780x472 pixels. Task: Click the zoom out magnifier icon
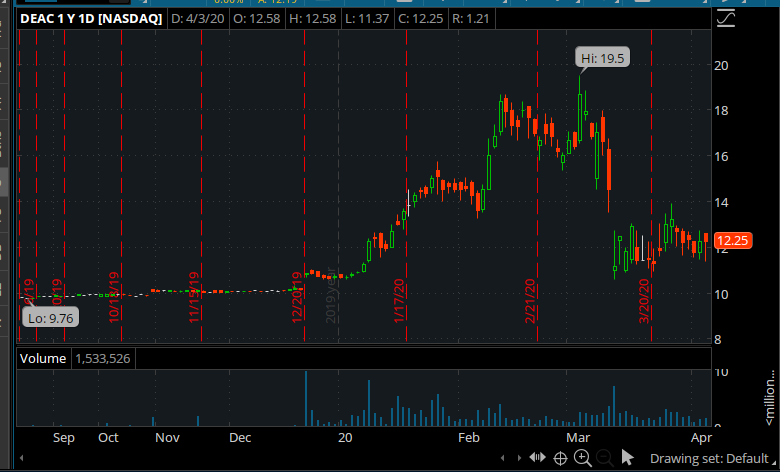point(604,458)
